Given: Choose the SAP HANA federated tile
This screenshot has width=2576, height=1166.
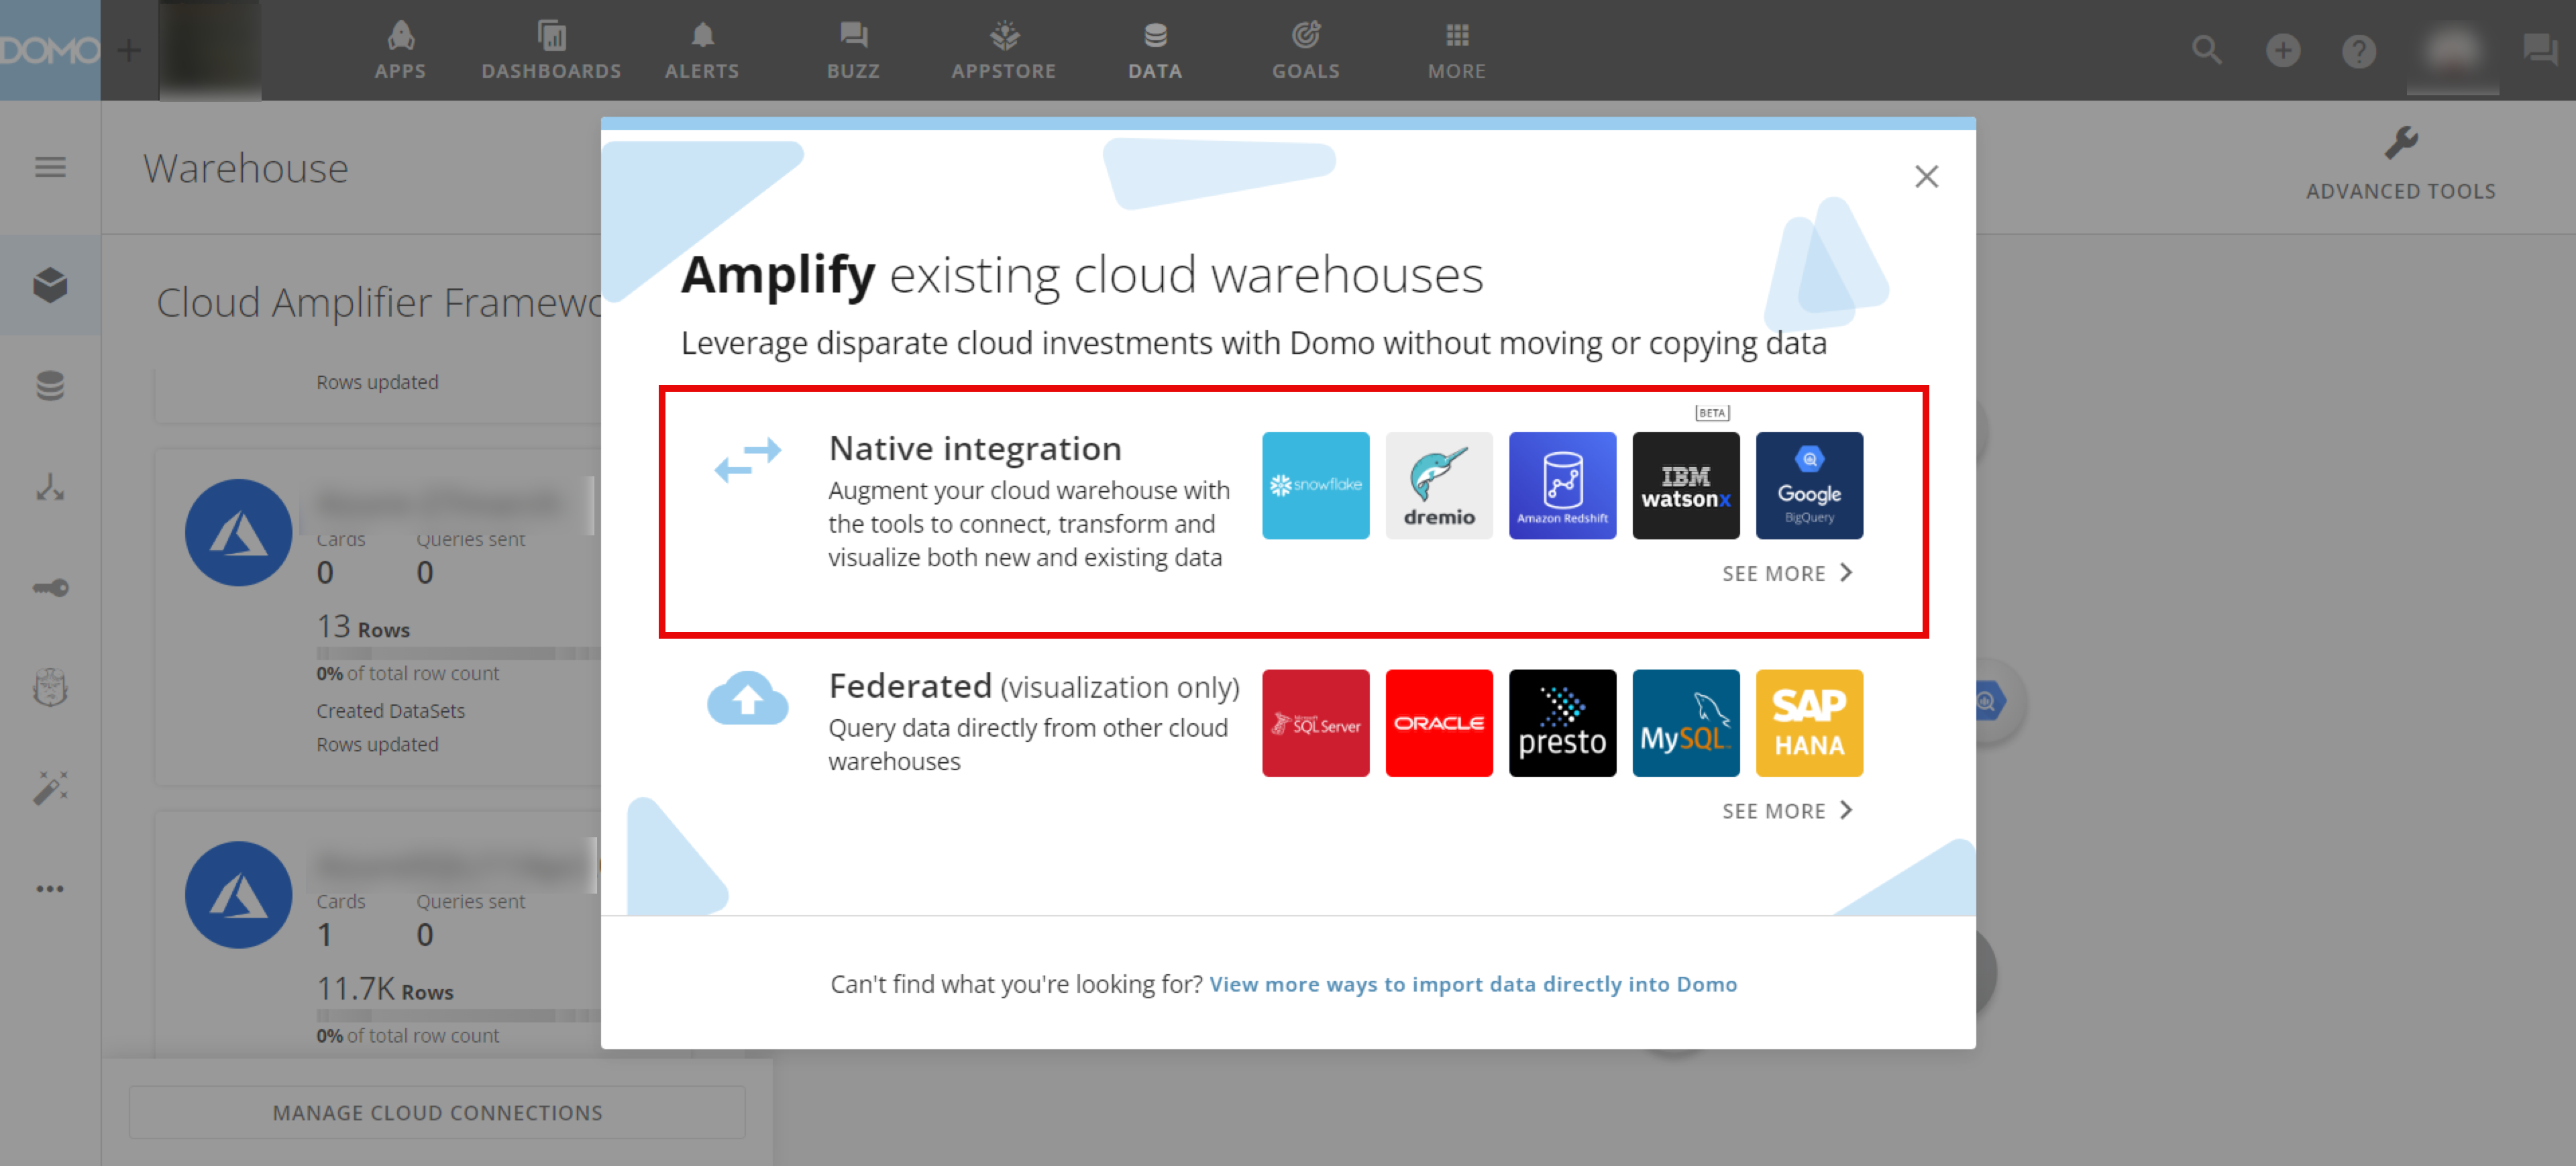Looking at the screenshot, I should pos(1808,722).
